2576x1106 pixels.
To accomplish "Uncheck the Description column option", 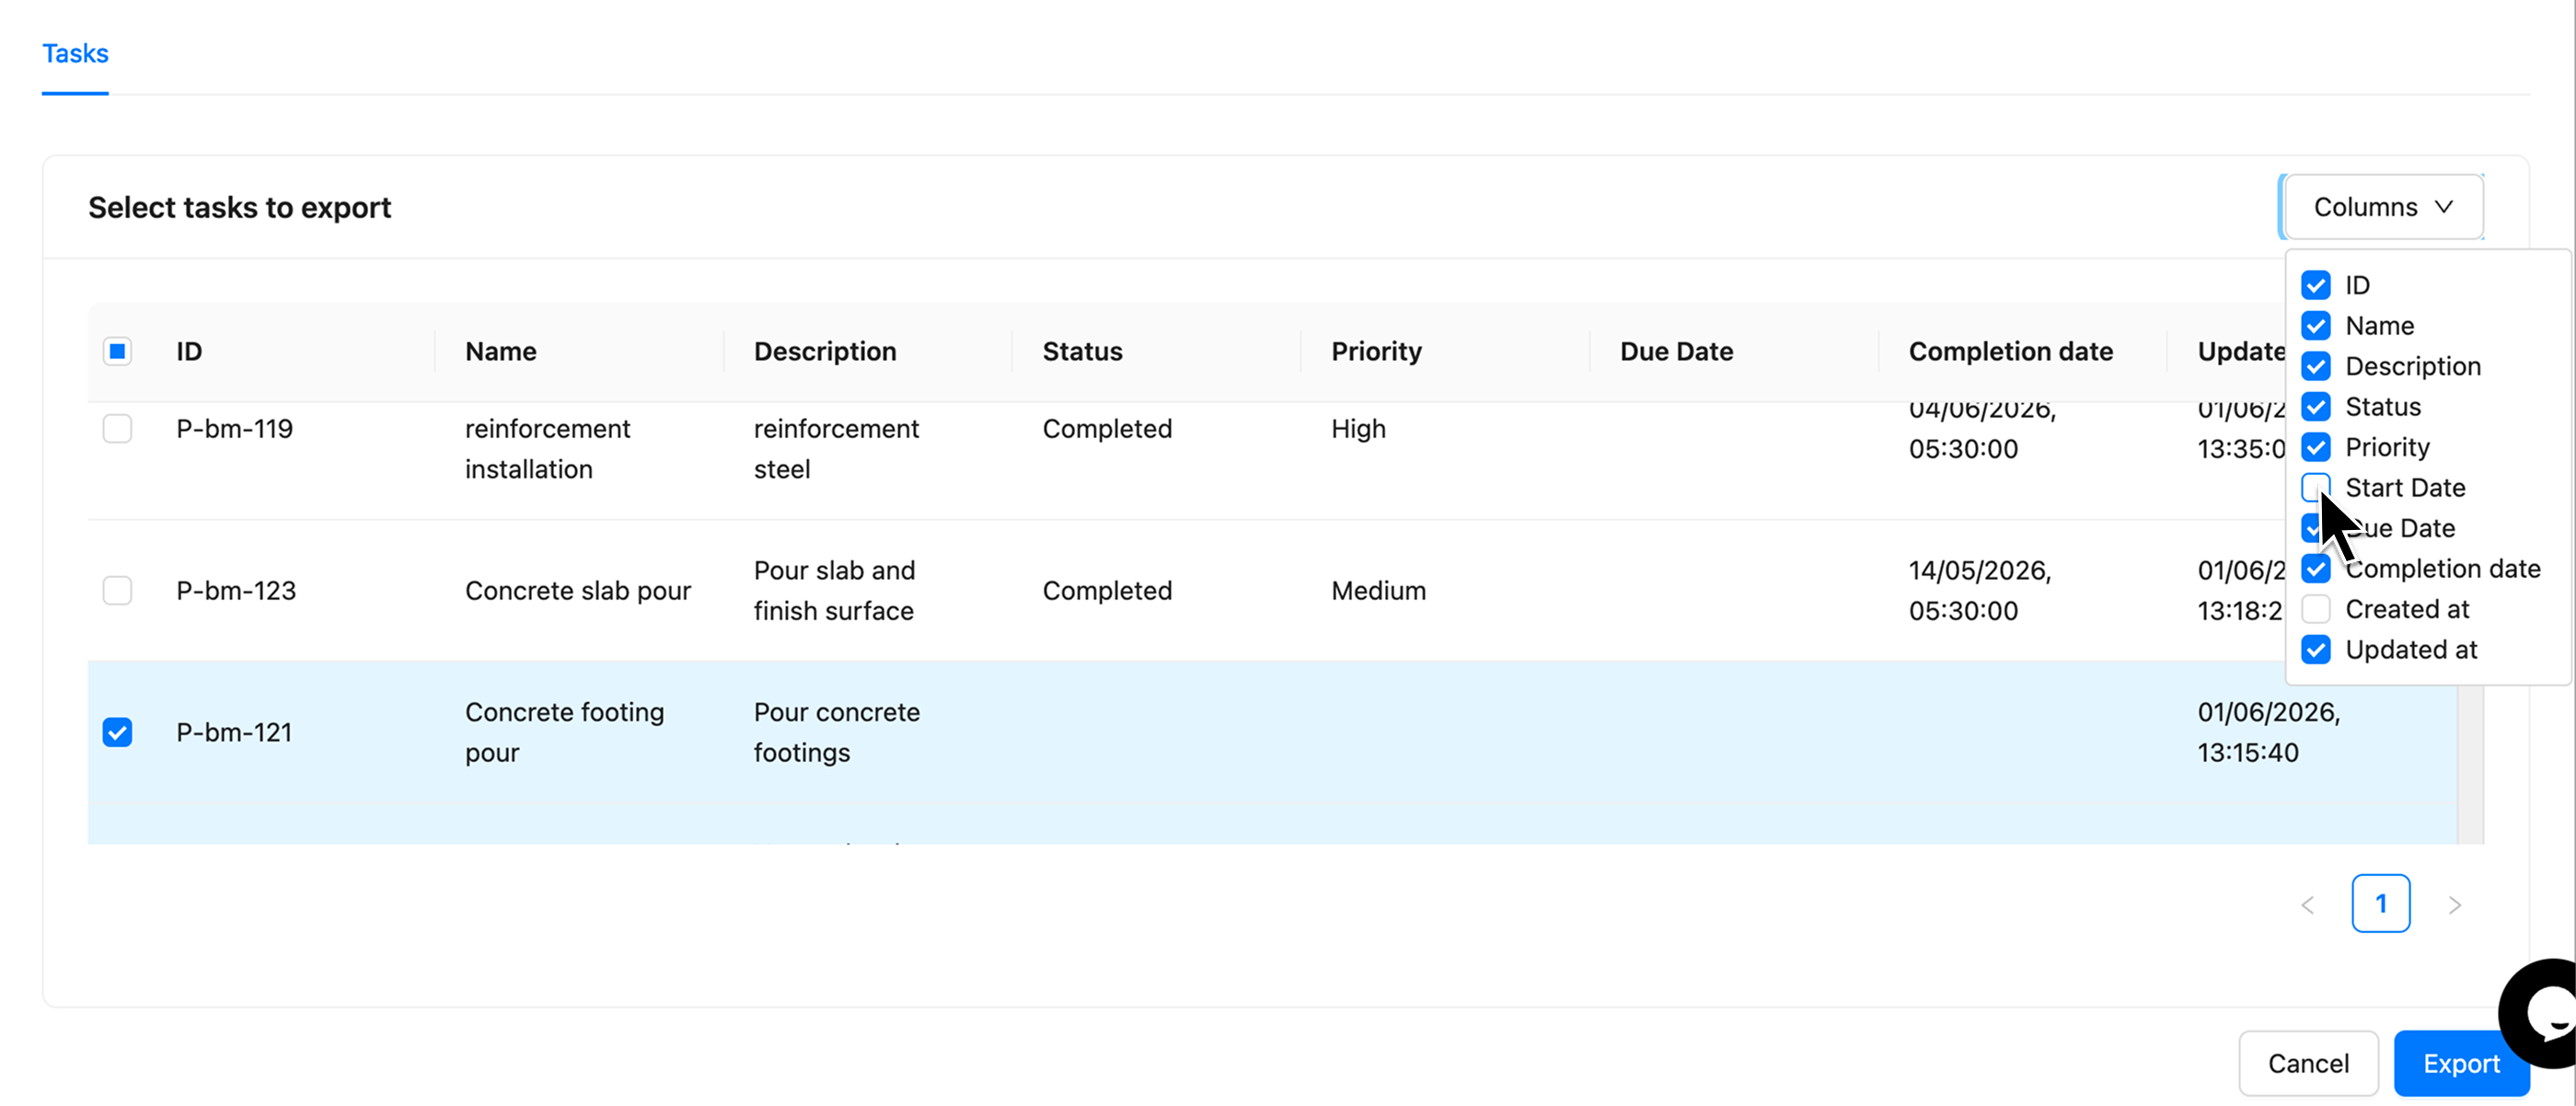I will pyautogui.click(x=2316, y=366).
